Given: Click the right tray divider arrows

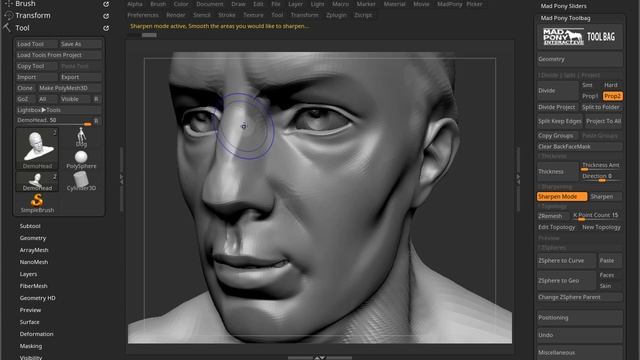Looking at the screenshot, I should (518, 178).
